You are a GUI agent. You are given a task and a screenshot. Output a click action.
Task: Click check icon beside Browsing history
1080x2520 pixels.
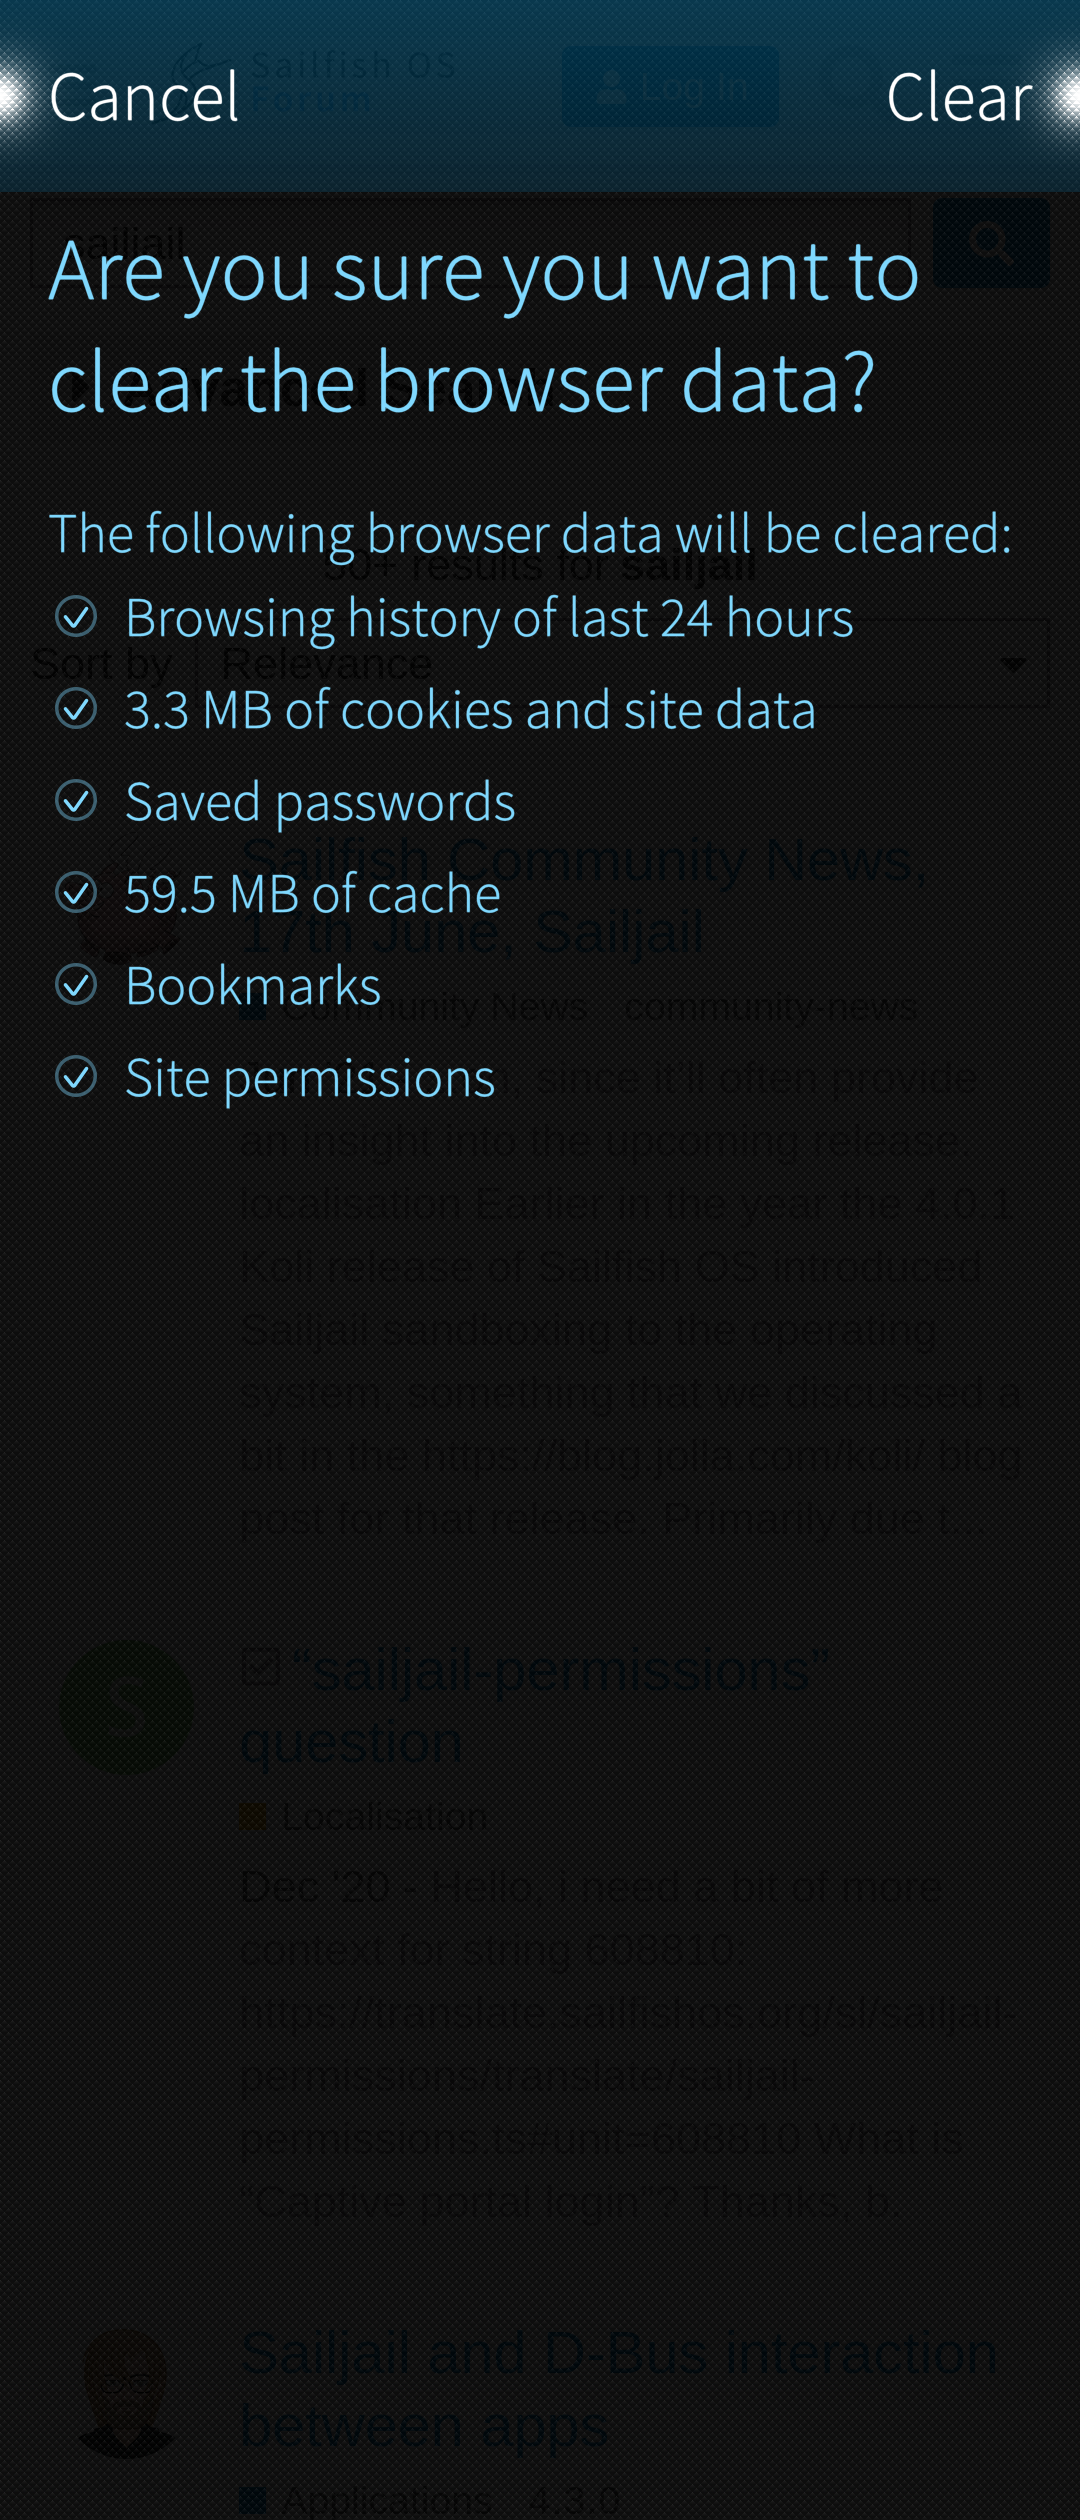click(x=76, y=617)
